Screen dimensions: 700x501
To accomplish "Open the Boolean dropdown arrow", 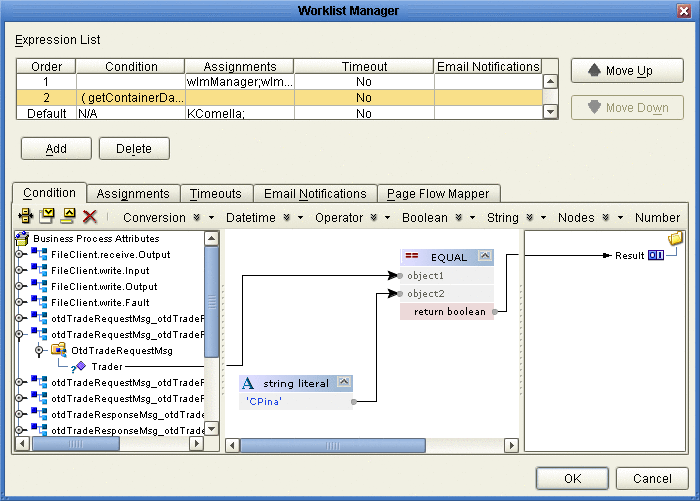I will click(472, 218).
